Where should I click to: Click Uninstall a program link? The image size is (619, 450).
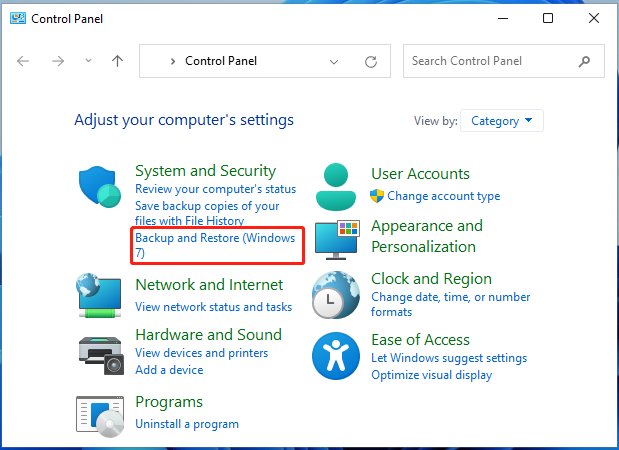pyautogui.click(x=187, y=424)
